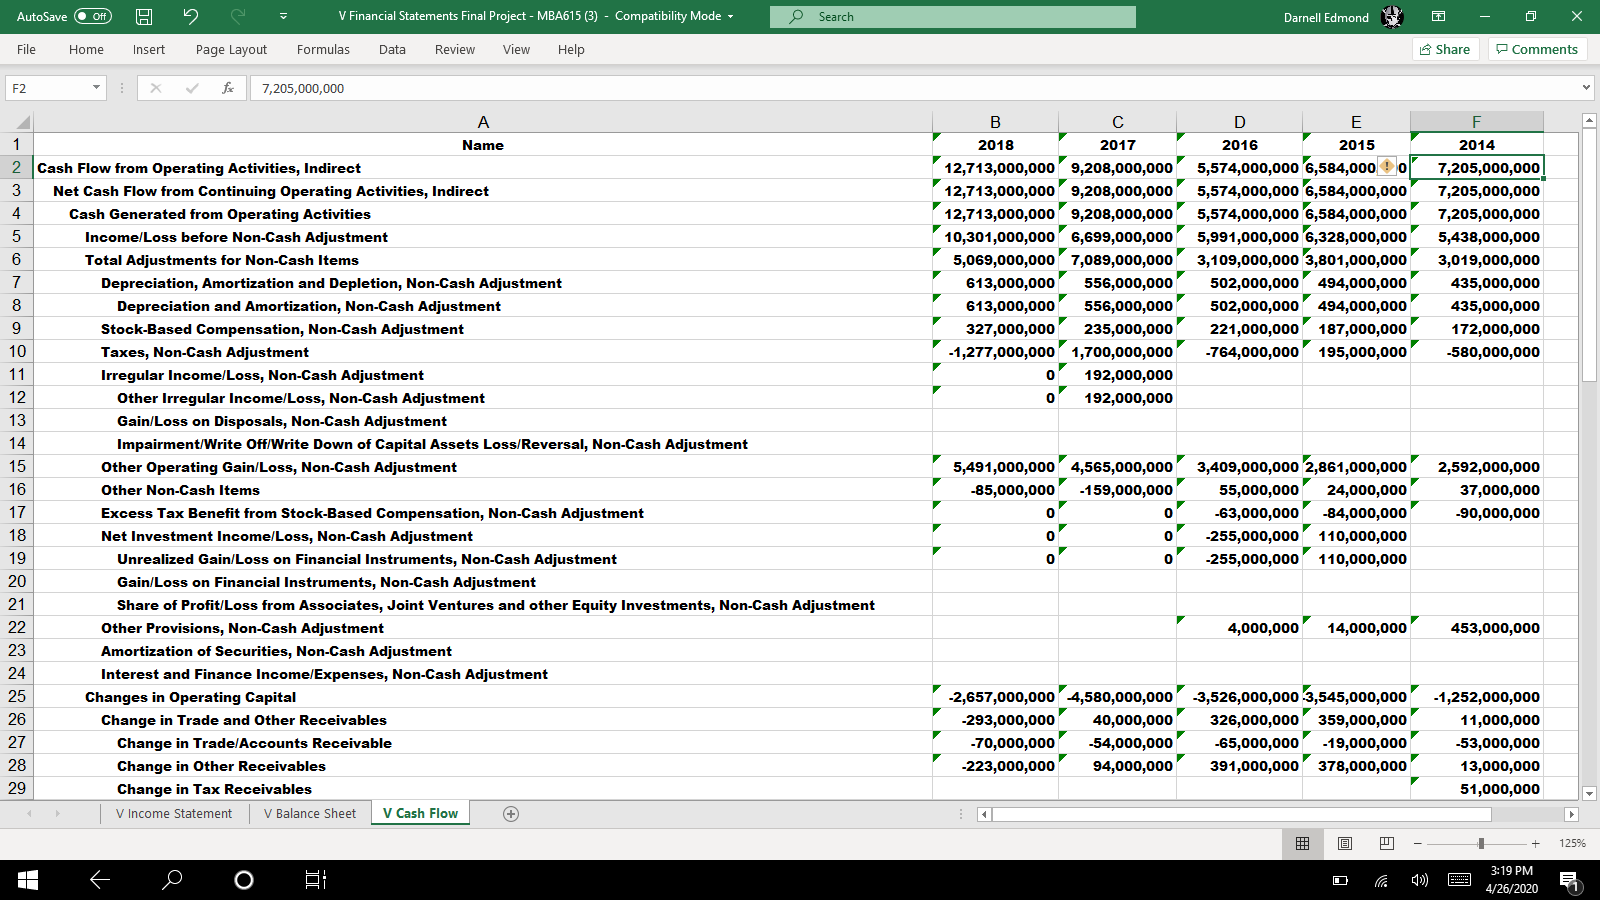Switch to V Balance Sheet tab

pos(310,814)
